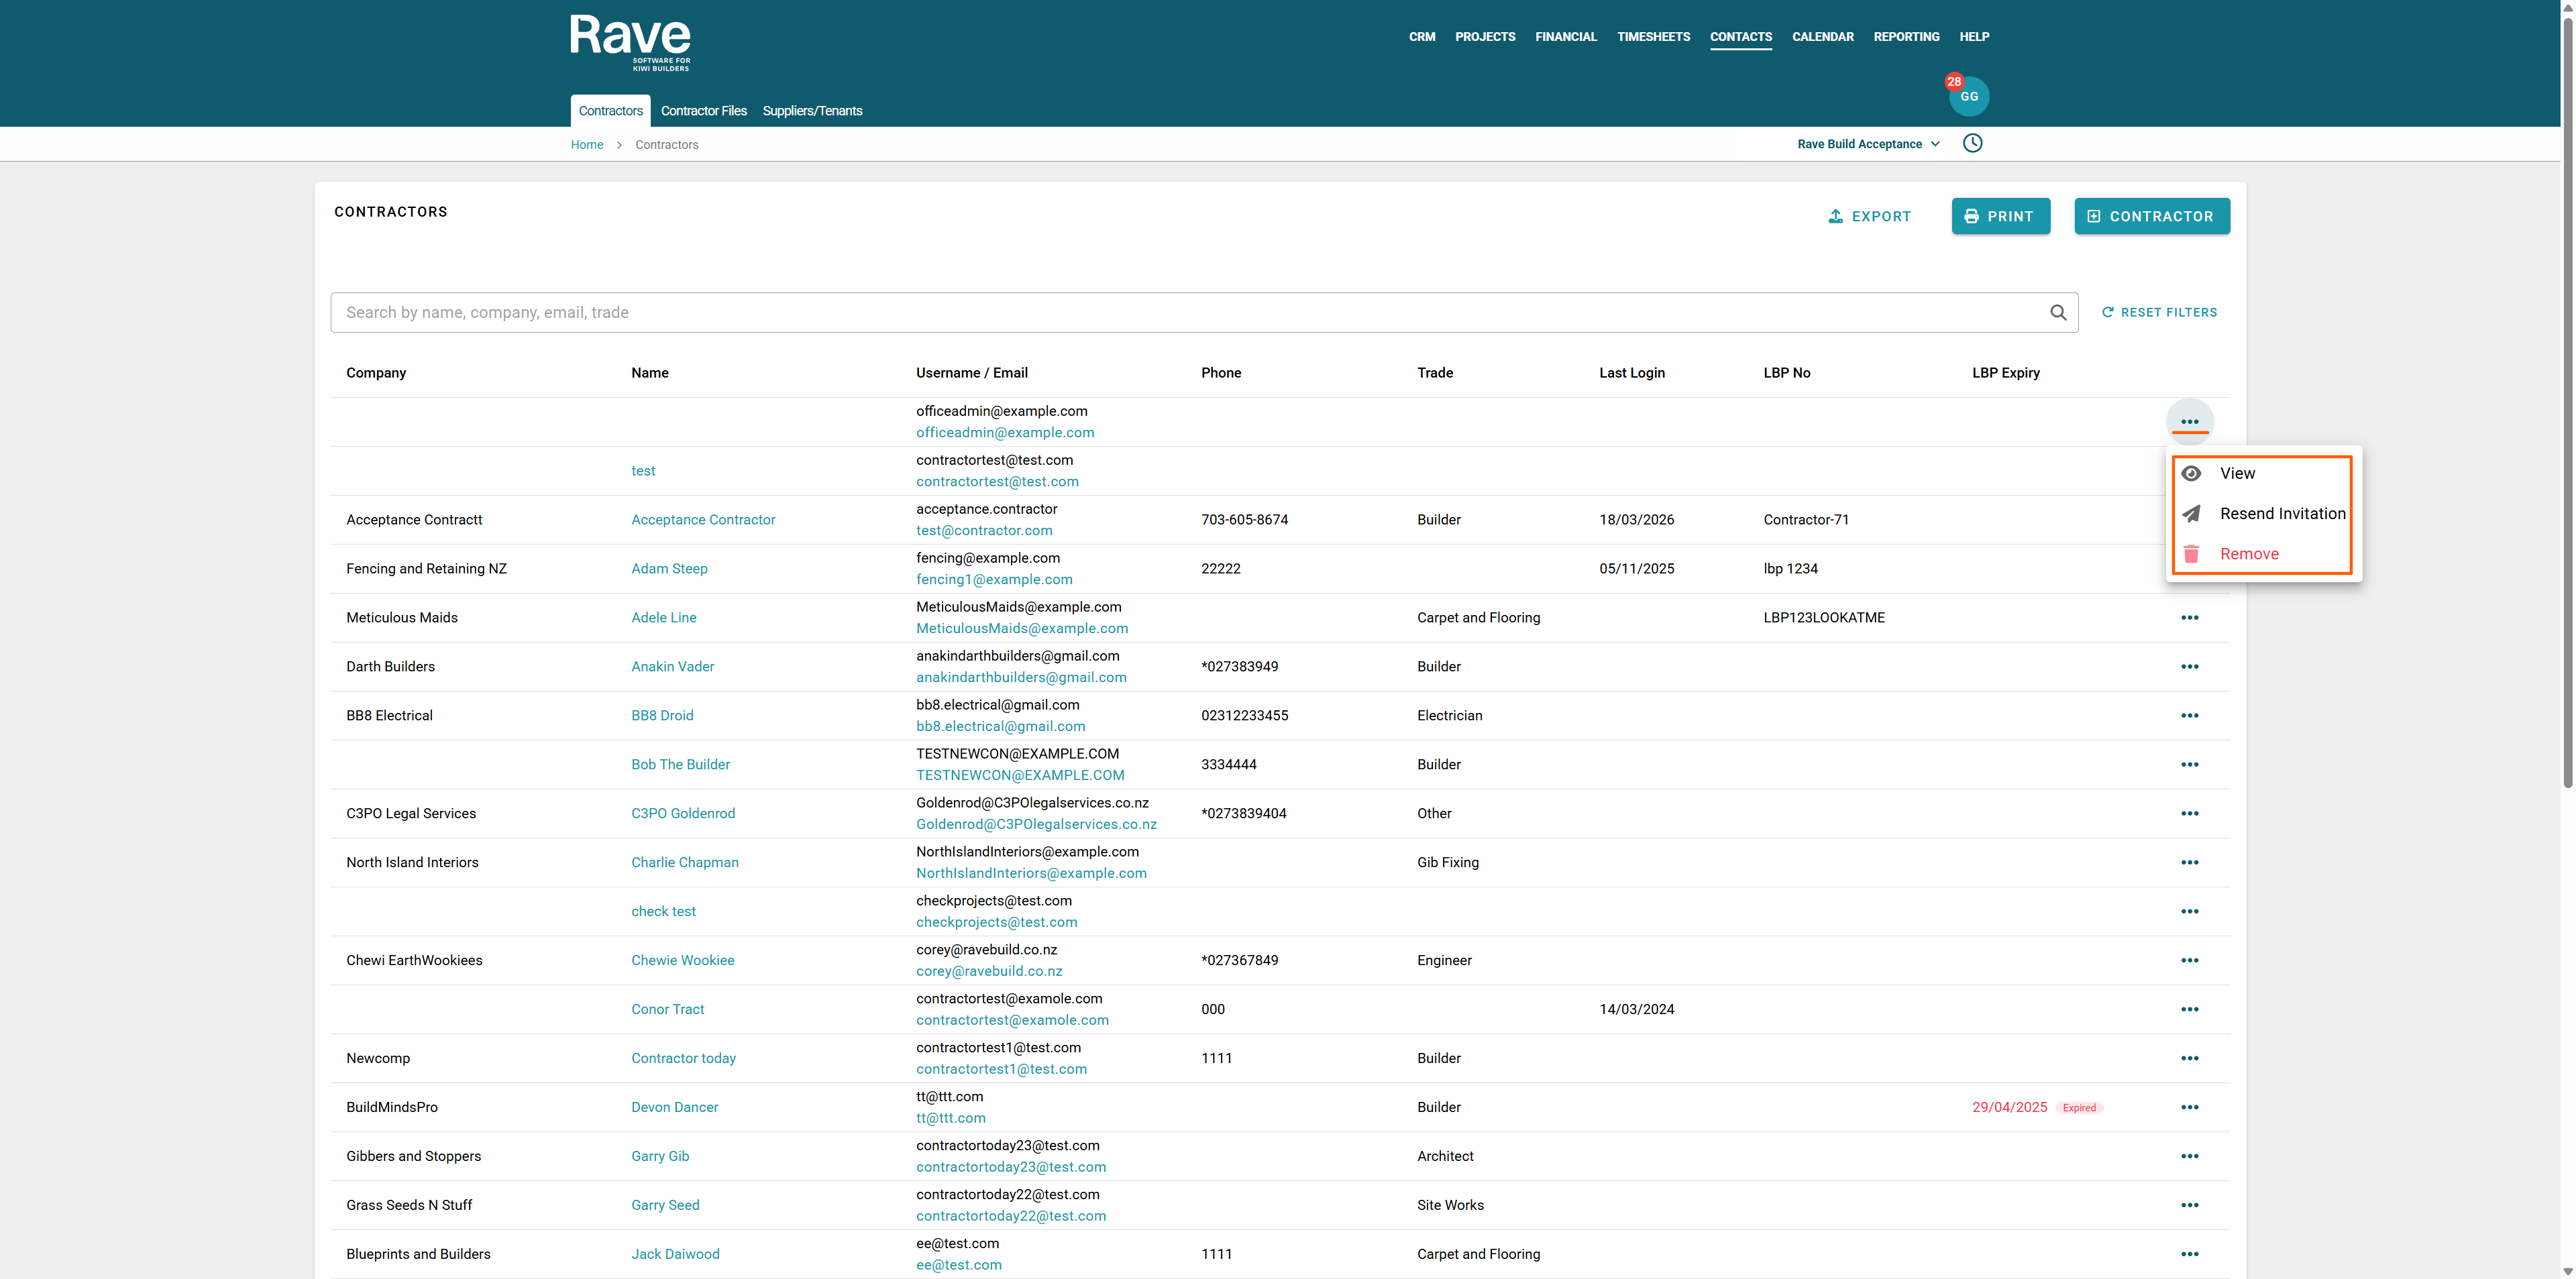Open three-dot menu for BB8 Droid row

pyautogui.click(x=2189, y=715)
